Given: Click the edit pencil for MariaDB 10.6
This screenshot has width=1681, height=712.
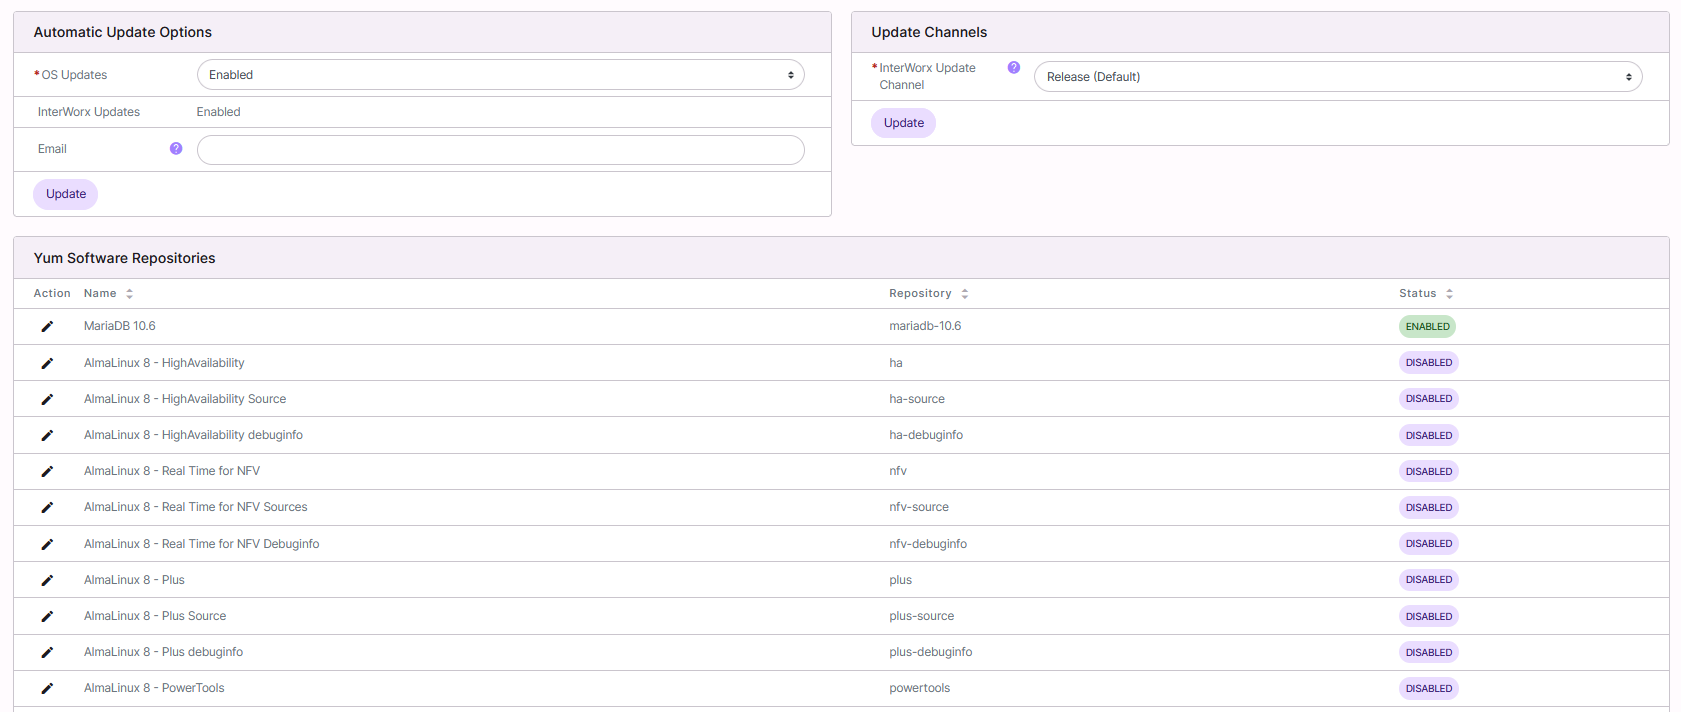Looking at the screenshot, I should (x=47, y=327).
